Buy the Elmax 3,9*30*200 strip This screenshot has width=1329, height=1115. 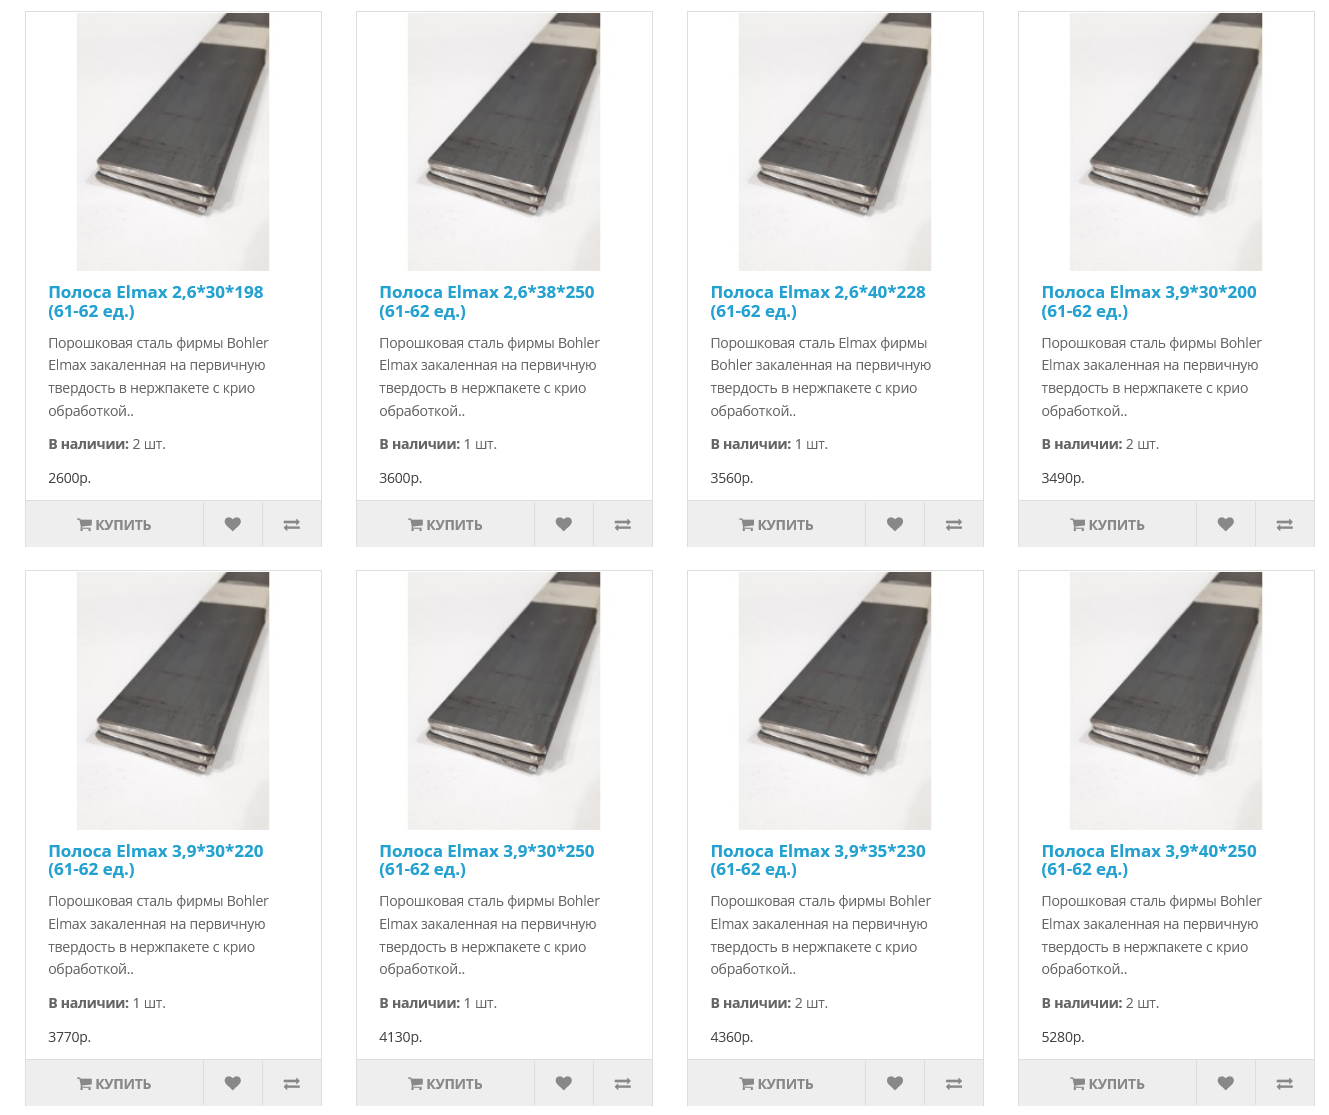(1107, 524)
